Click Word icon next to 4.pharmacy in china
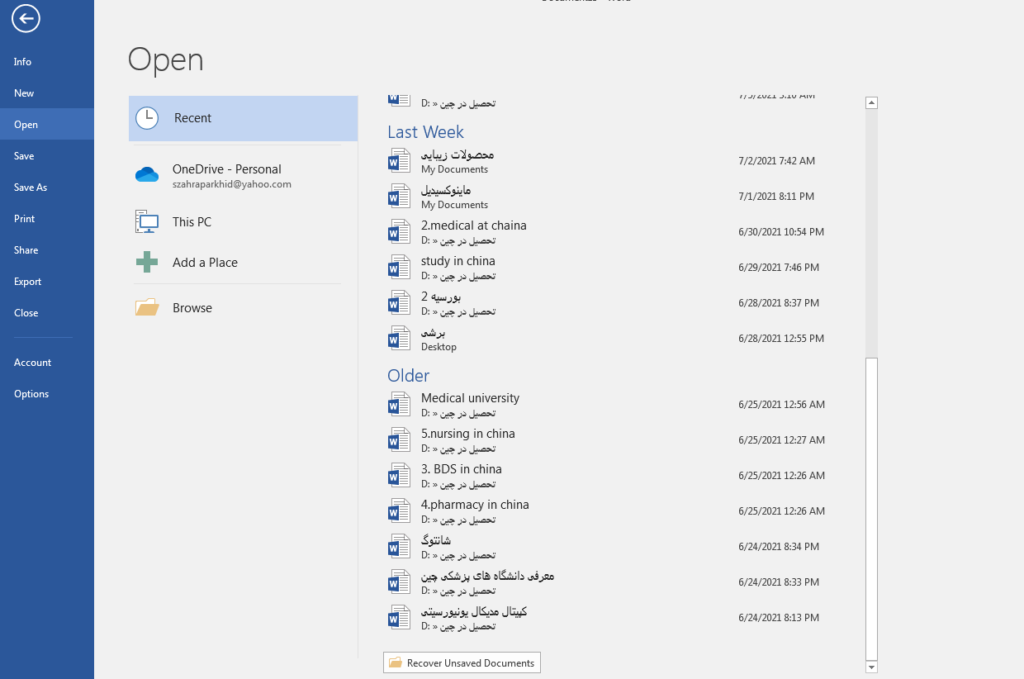1024x679 pixels. tap(399, 511)
